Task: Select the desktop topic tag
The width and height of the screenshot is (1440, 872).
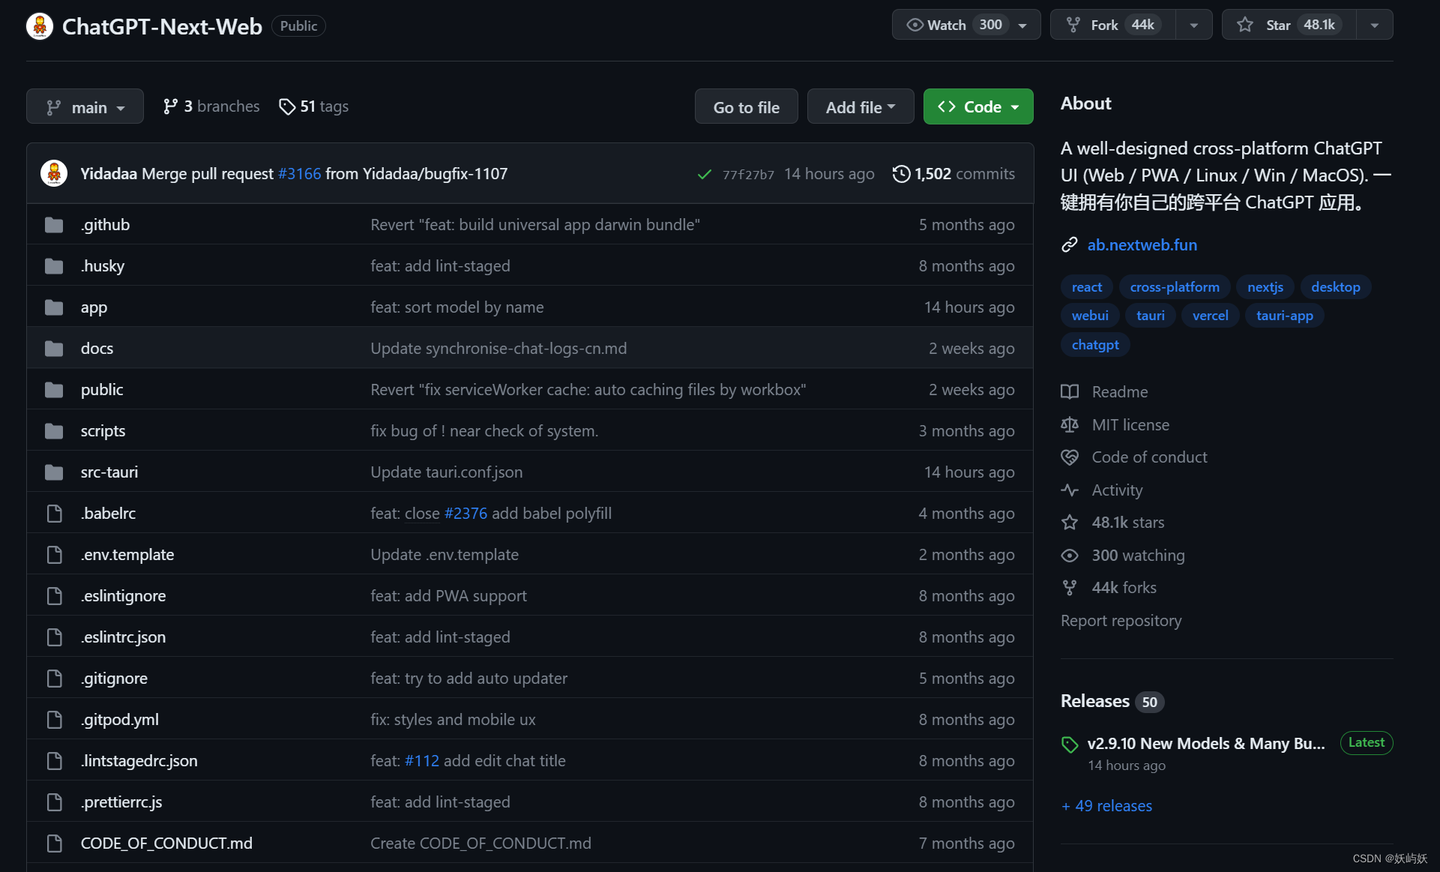Action: [x=1336, y=287]
